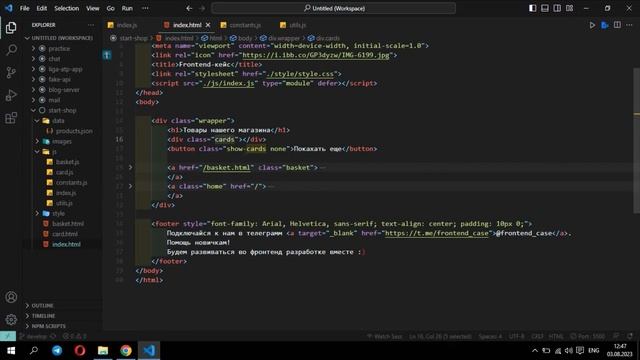The height and width of the screenshot is (360, 640).
Task: Open the Run menu
Action: (127, 8)
